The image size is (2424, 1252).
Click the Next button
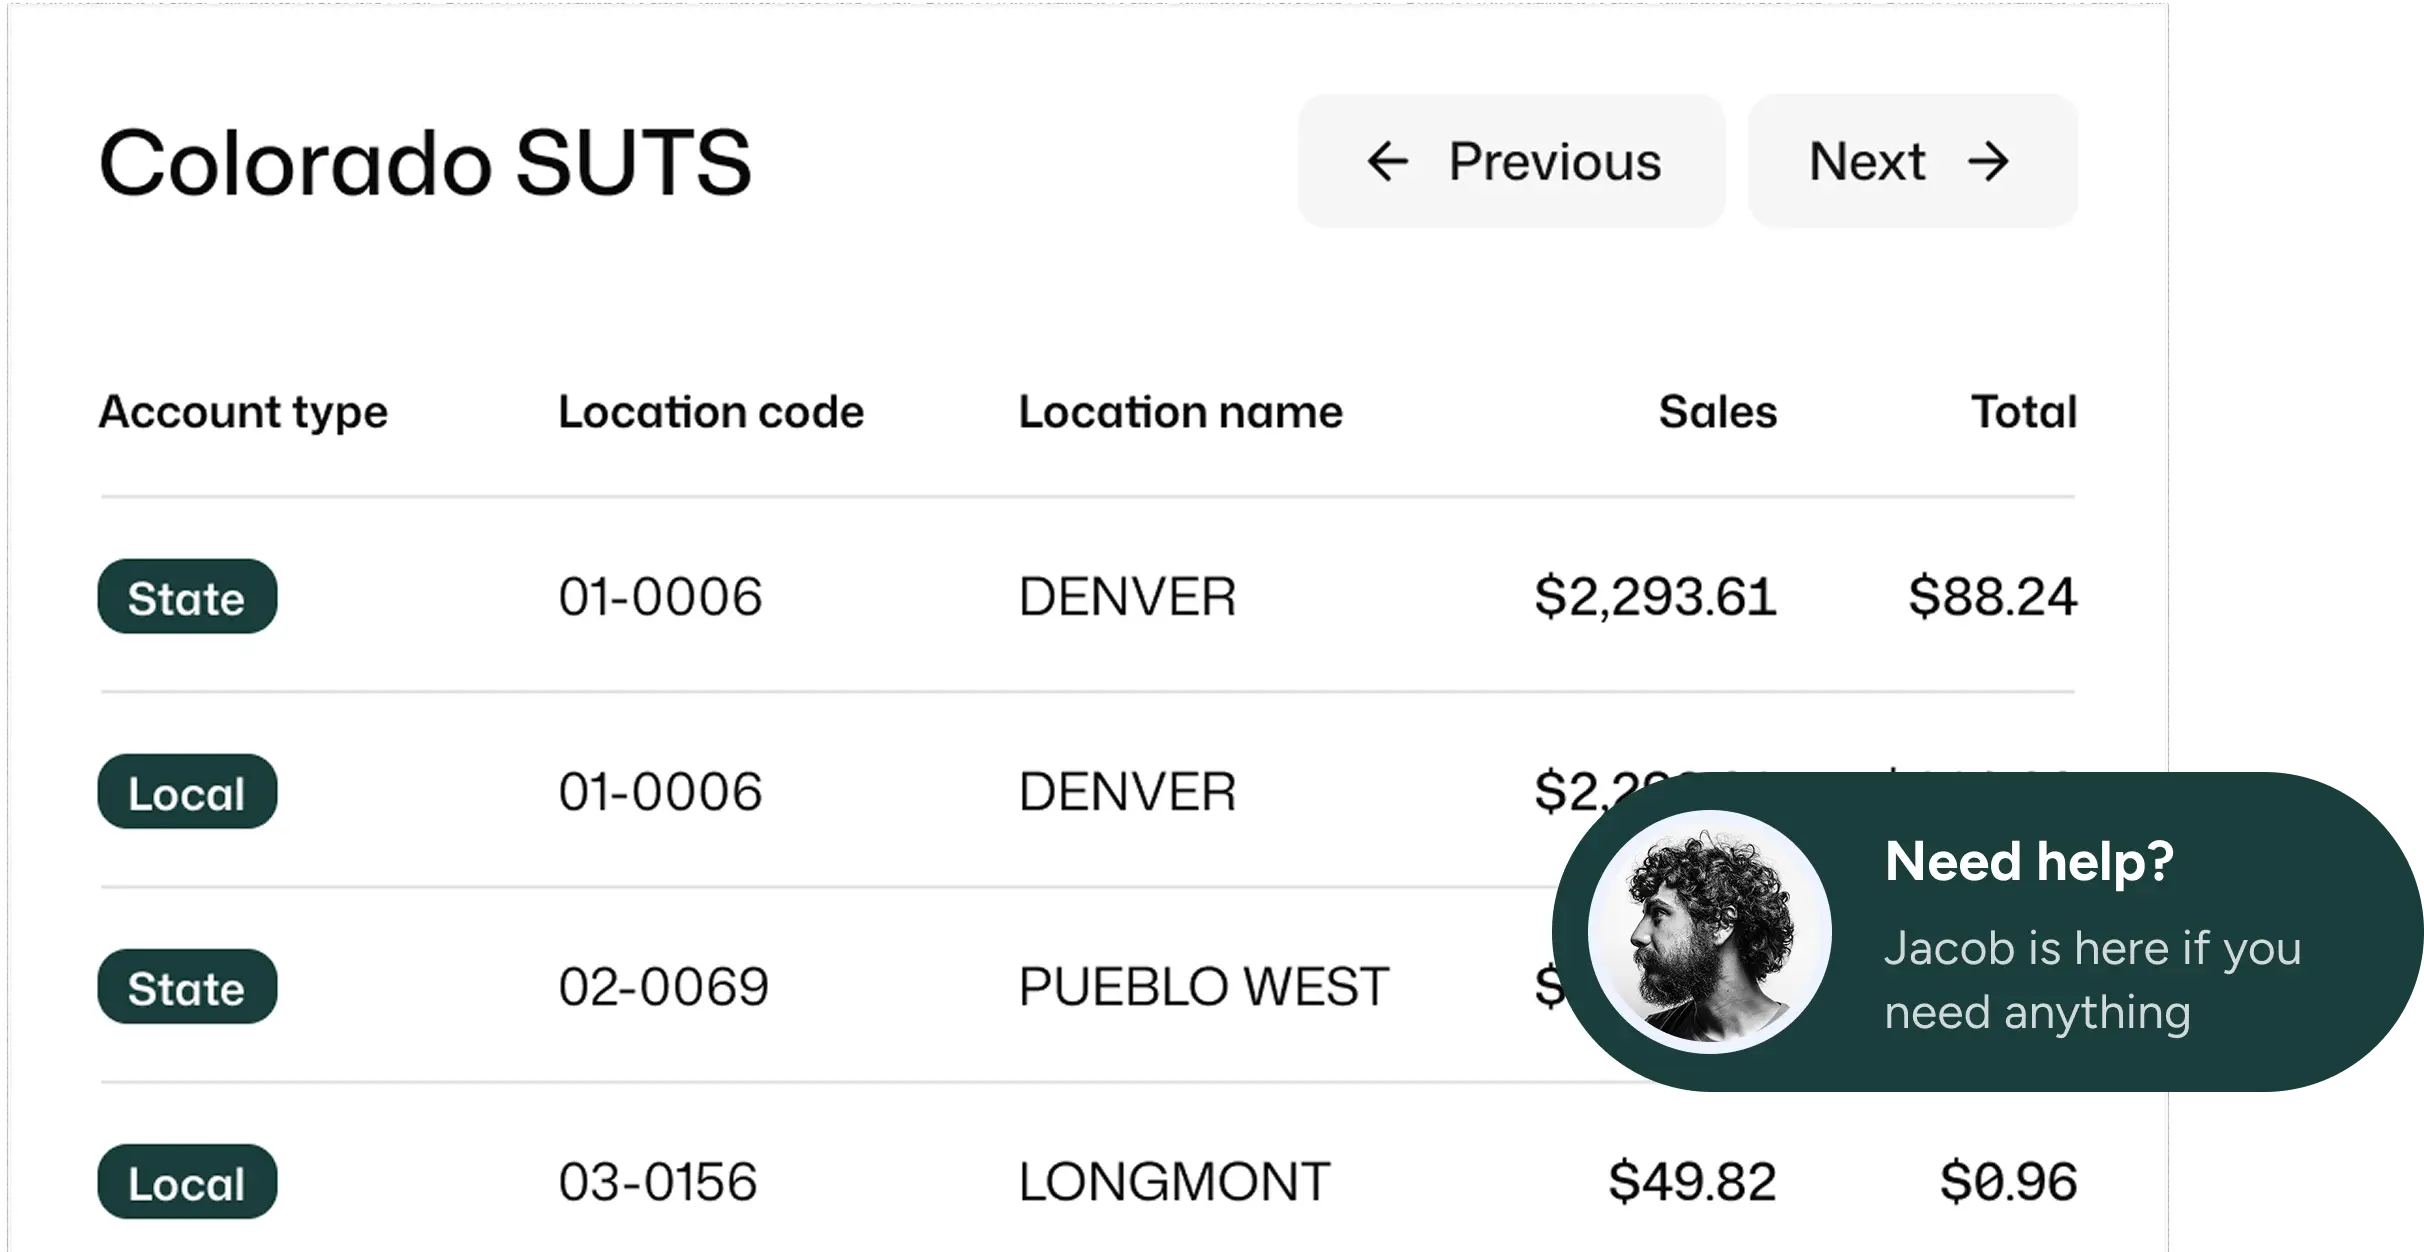pos(1912,162)
